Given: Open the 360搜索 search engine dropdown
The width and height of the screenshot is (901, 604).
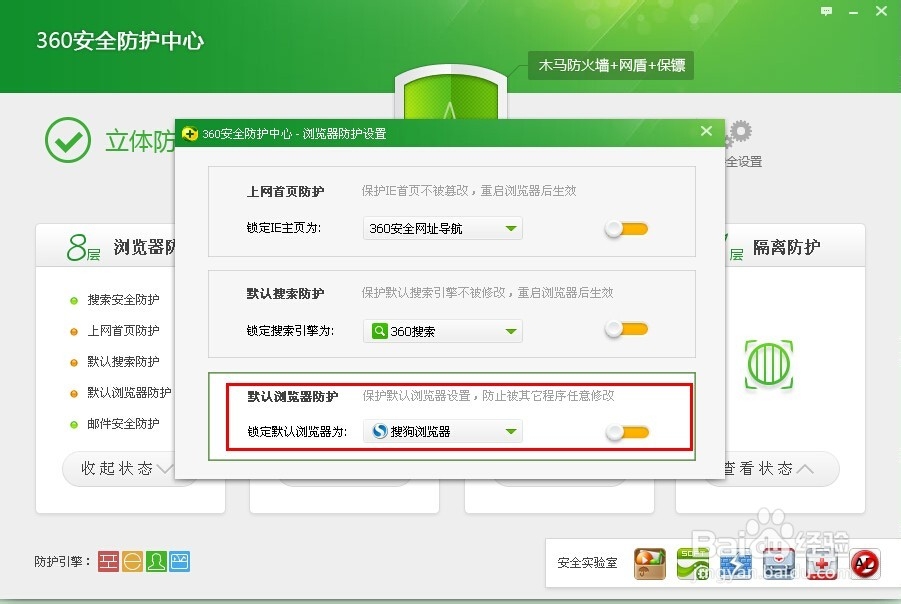Looking at the screenshot, I should click(x=441, y=330).
